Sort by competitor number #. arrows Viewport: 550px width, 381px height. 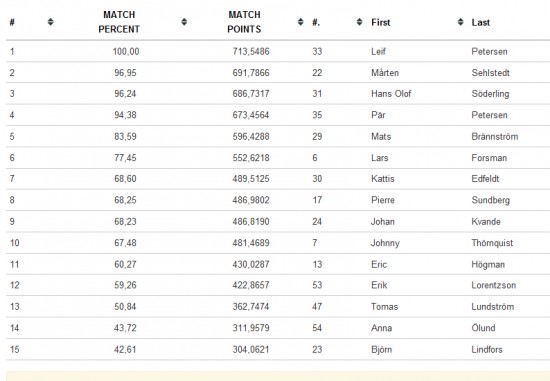[x=359, y=22]
